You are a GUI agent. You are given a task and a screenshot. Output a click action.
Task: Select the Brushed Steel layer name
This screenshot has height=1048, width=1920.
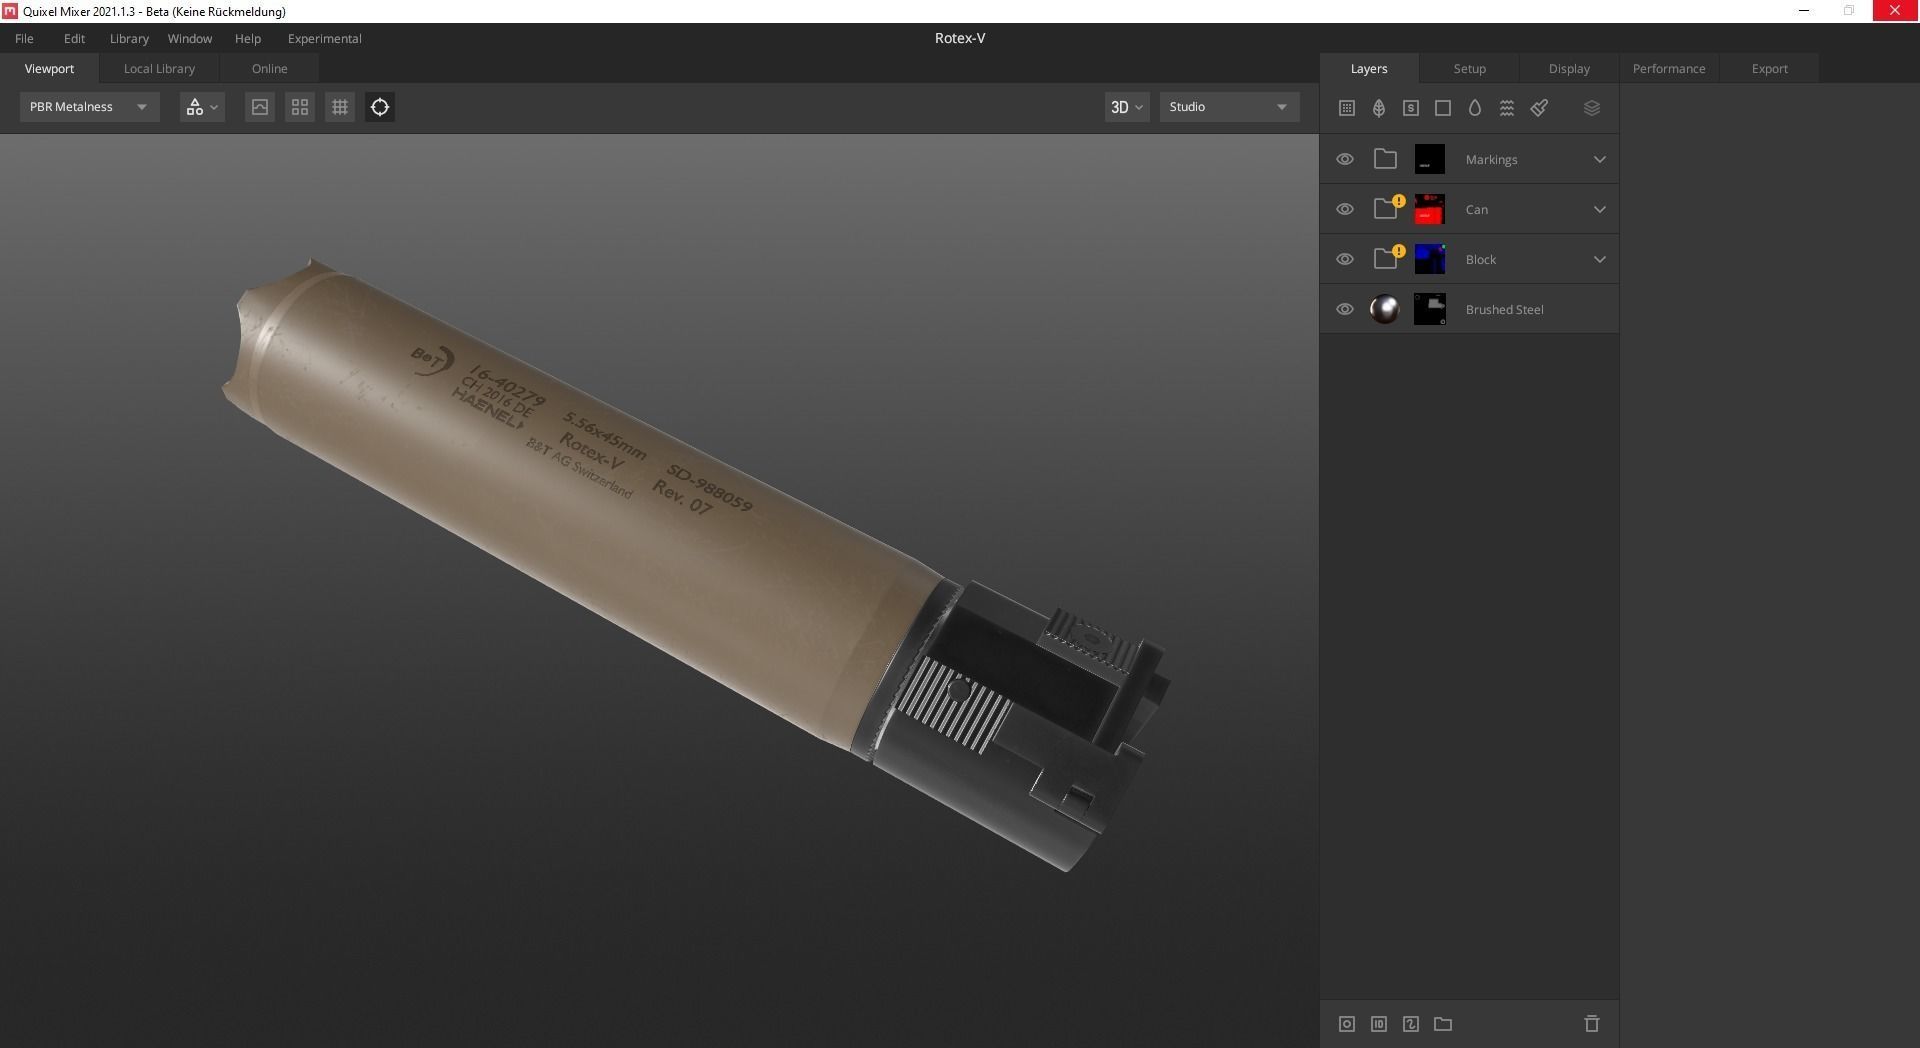coord(1504,310)
